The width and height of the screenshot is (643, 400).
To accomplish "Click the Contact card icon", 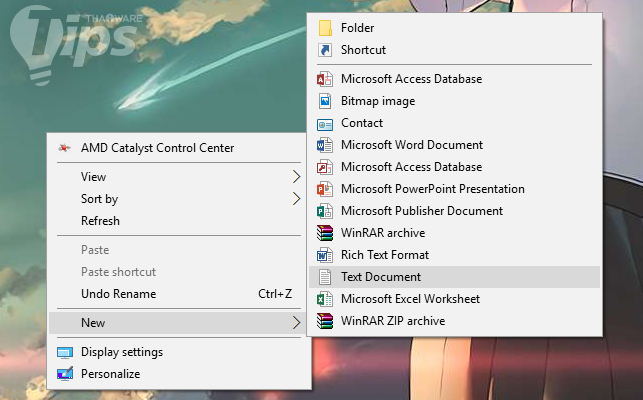I will 324,123.
